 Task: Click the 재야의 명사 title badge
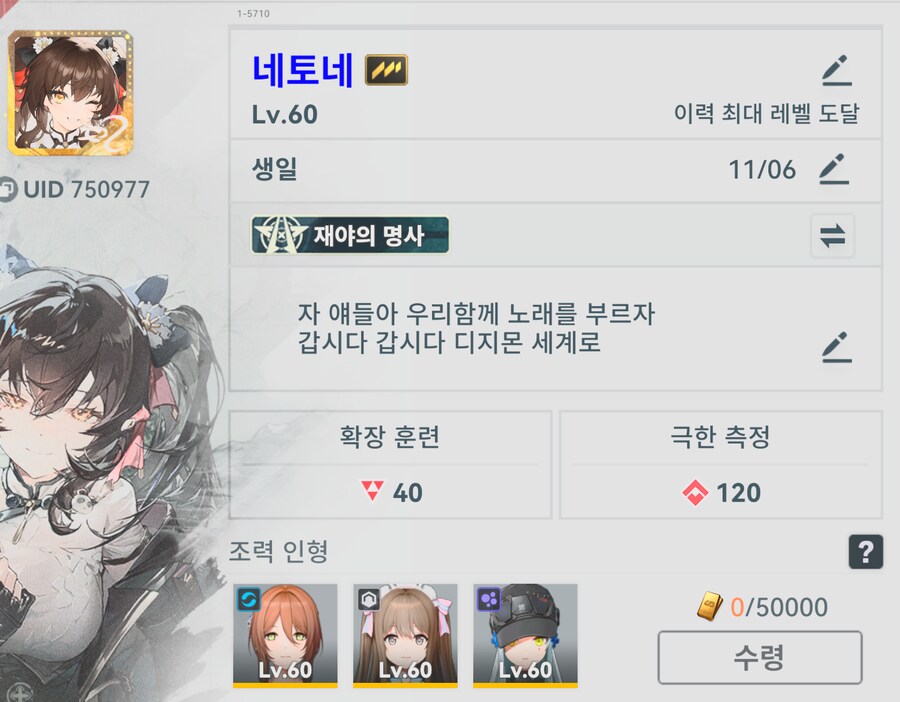[350, 235]
